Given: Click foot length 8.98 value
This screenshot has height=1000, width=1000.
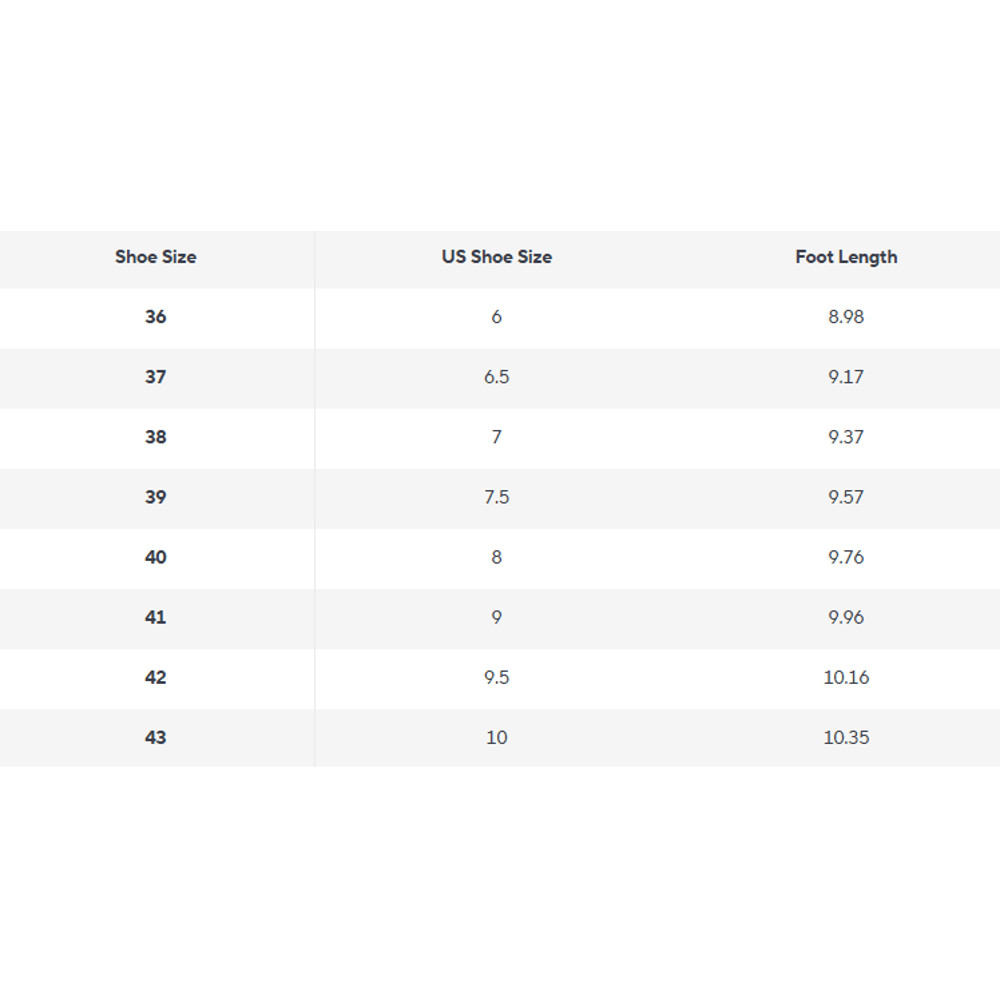Looking at the screenshot, I should click(x=846, y=317).
